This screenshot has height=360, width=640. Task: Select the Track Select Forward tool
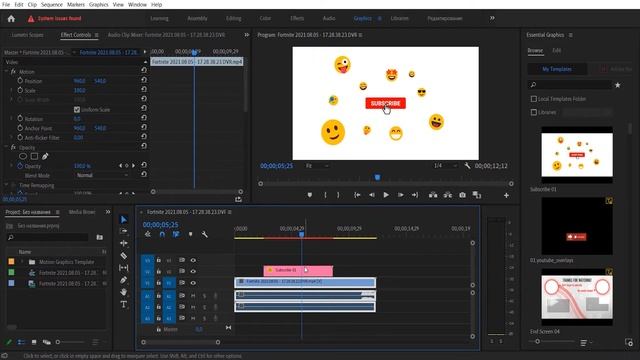tap(124, 231)
